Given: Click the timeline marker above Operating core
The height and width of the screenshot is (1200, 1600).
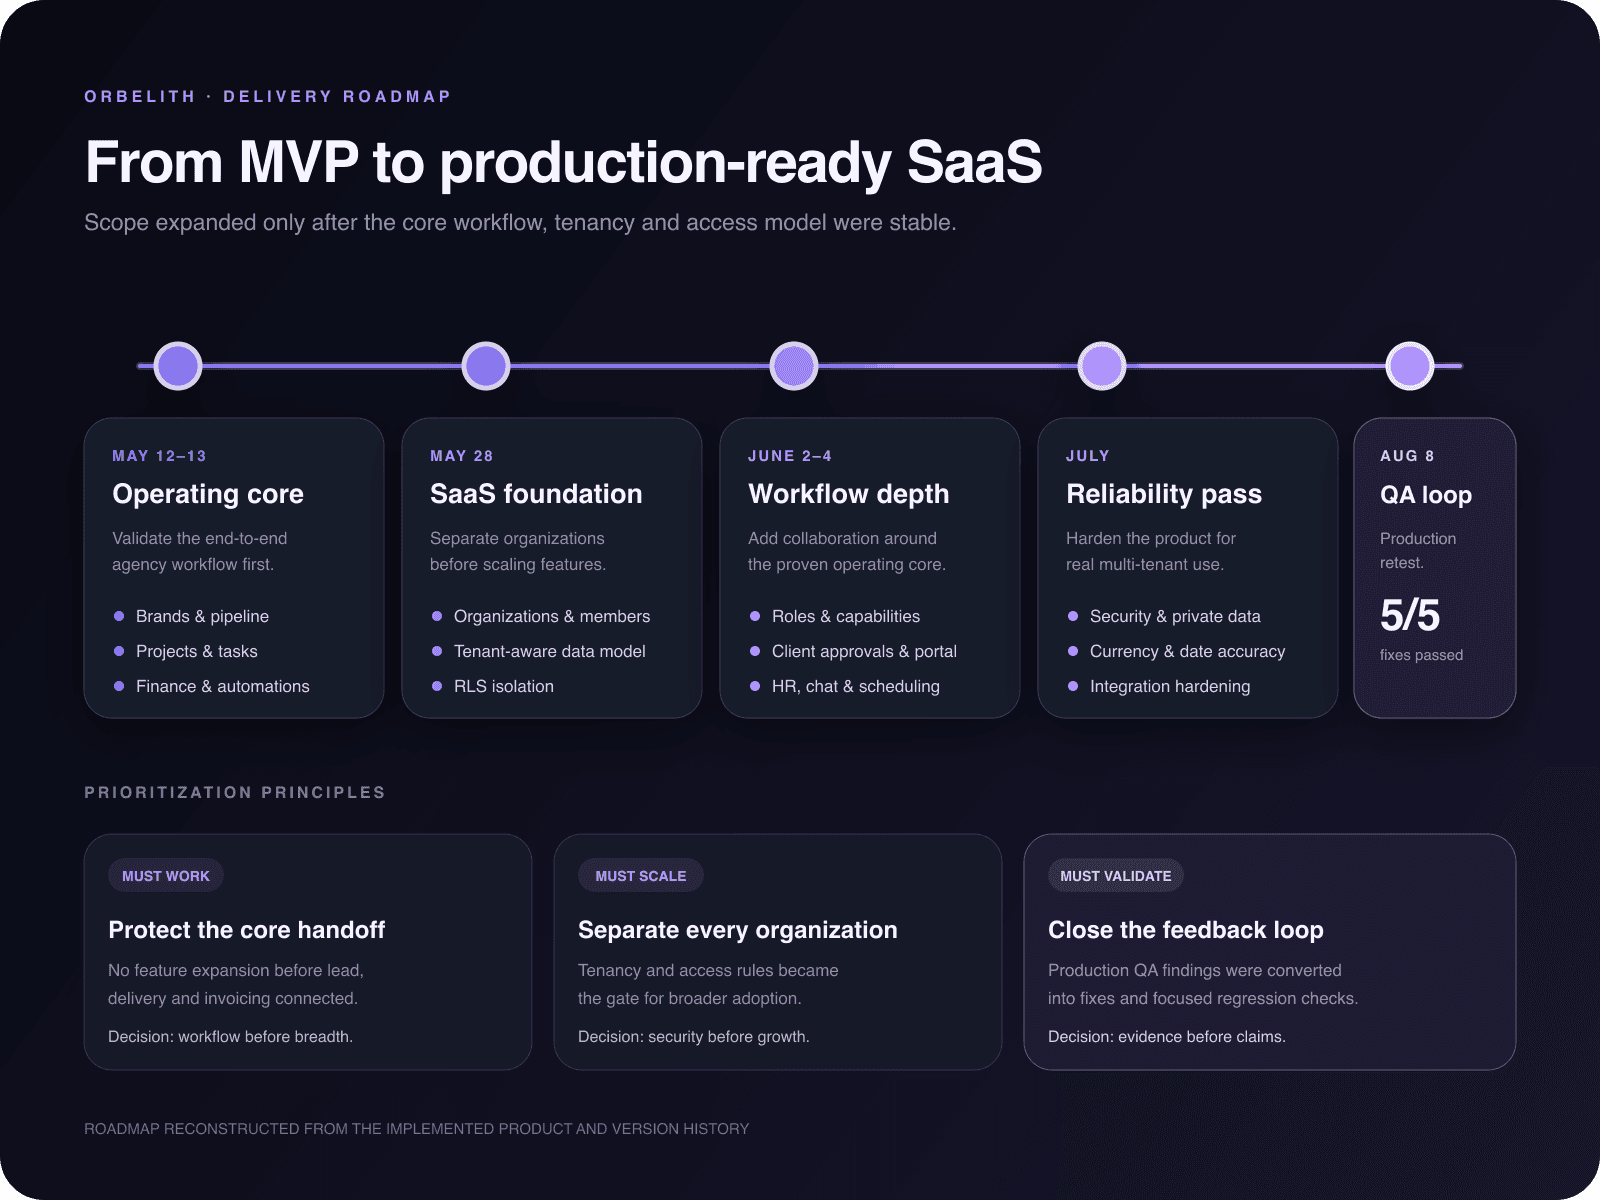Looking at the screenshot, I should pyautogui.click(x=178, y=366).
